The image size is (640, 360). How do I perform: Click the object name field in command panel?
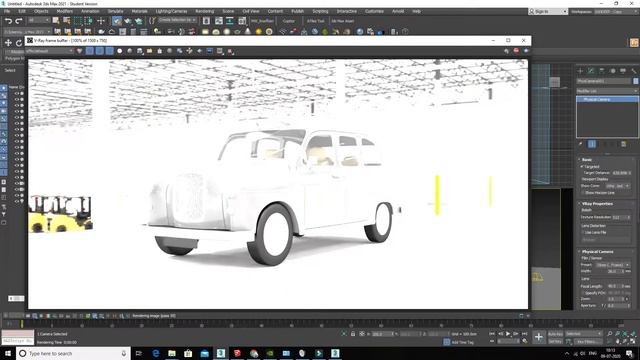point(604,81)
